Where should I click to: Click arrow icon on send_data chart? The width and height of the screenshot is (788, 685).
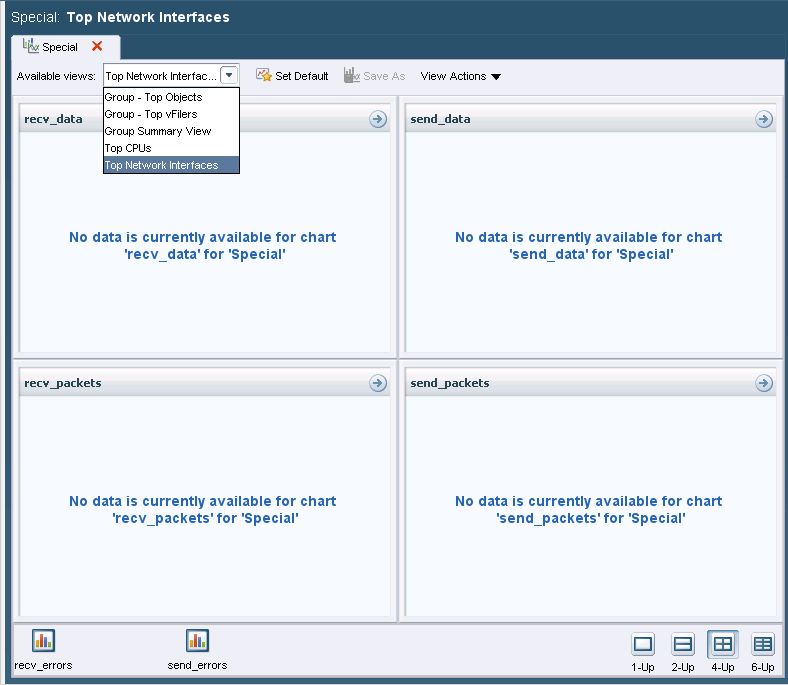[764, 119]
